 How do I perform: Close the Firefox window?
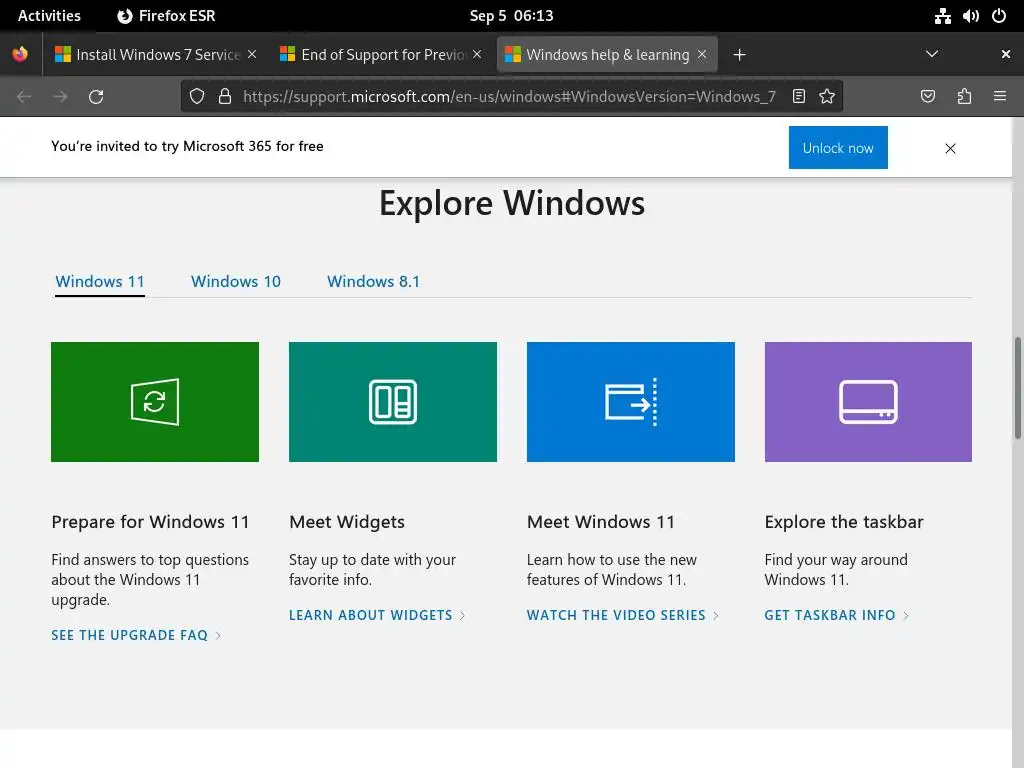tap(1006, 54)
